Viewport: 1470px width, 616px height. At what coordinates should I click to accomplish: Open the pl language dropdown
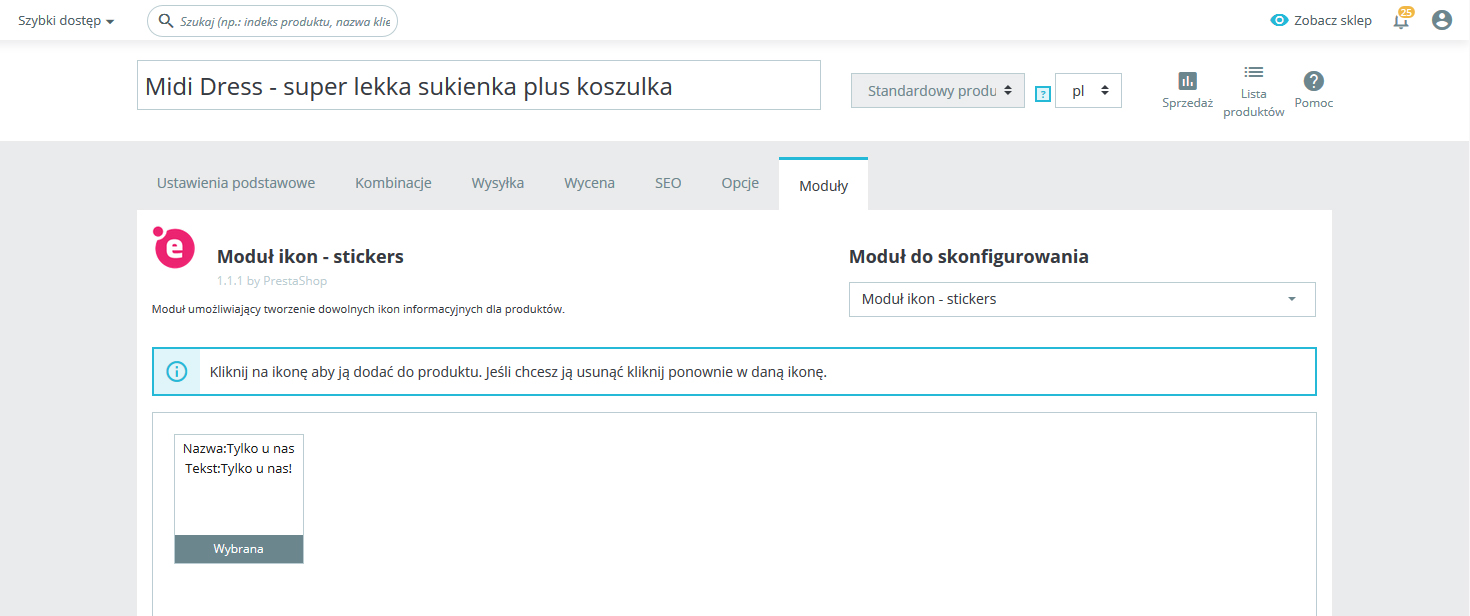[x=1088, y=90]
